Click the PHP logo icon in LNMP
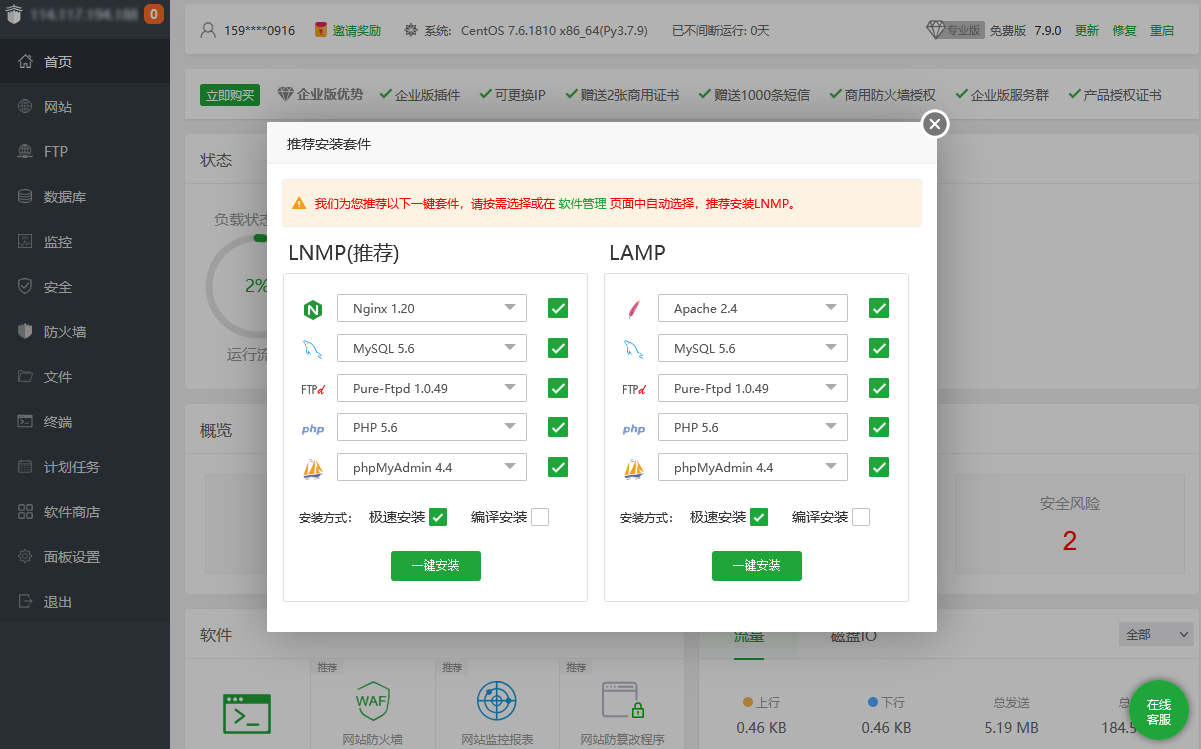The width and height of the screenshot is (1201, 749). [x=313, y=429]
